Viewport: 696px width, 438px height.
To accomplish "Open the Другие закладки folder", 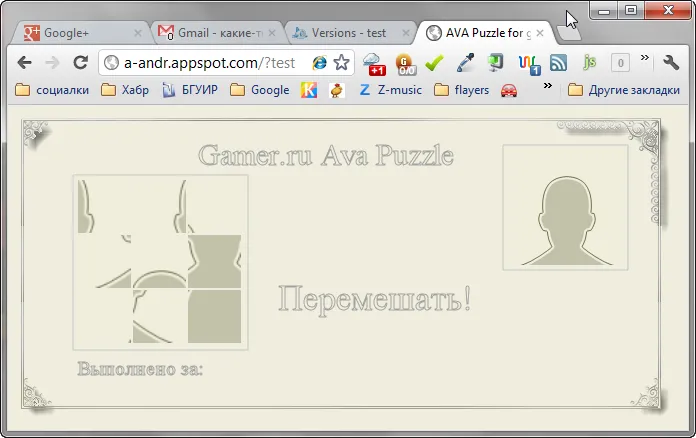I will (x=624, y=90).
